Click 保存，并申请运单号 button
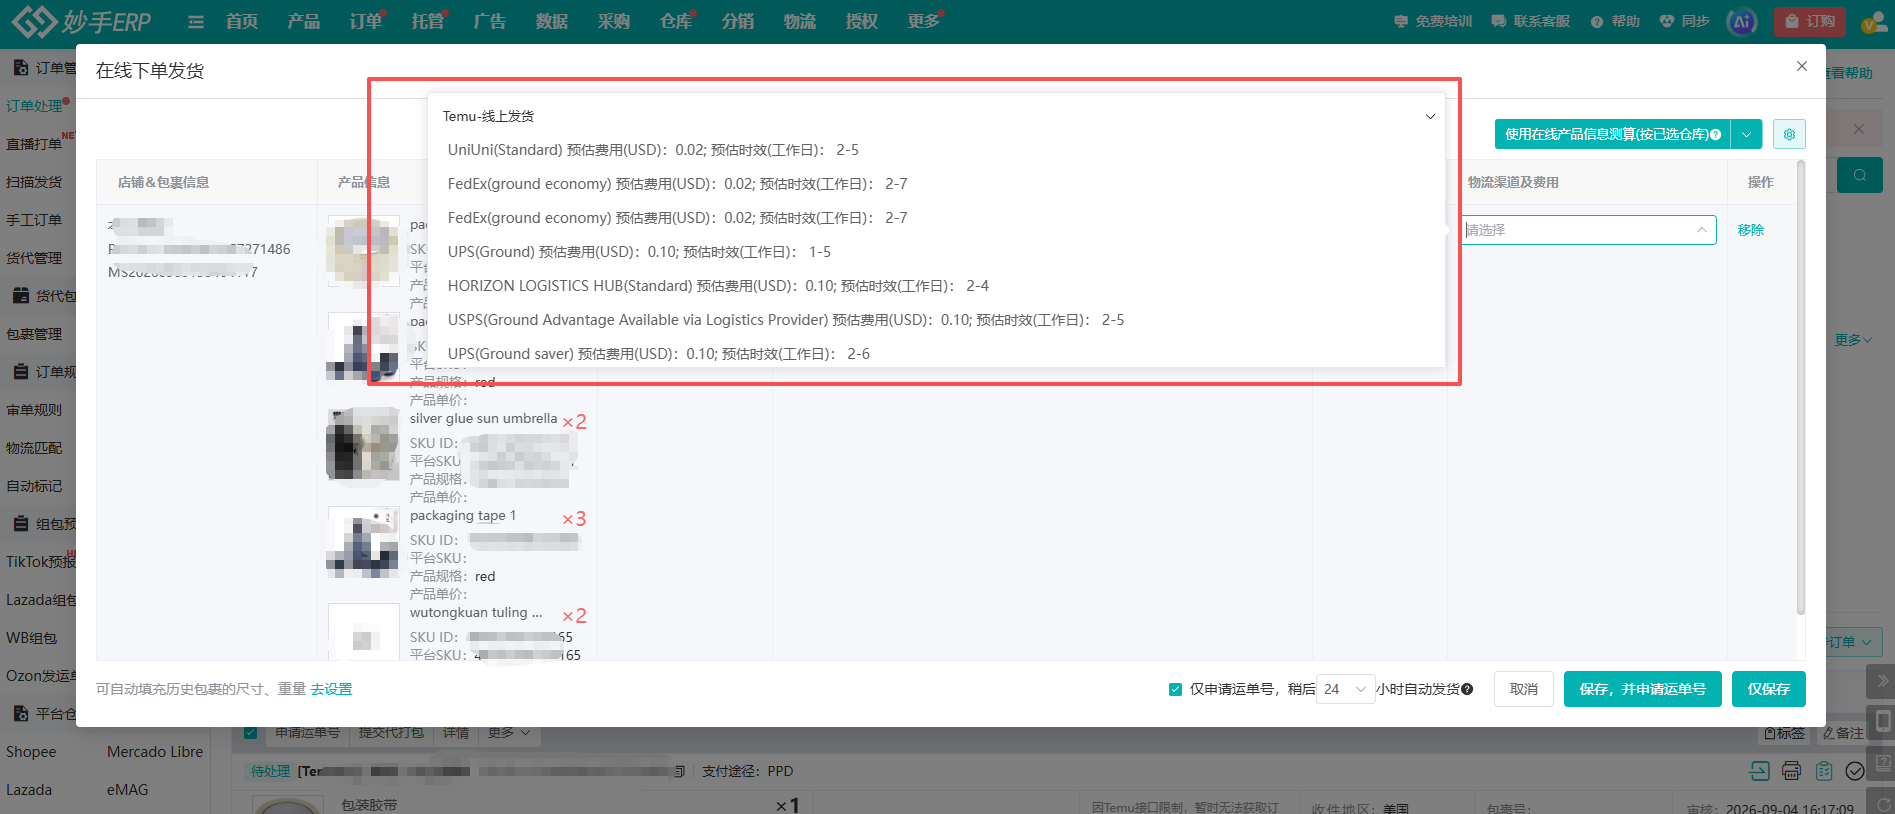 click(x=1643, y=689)
